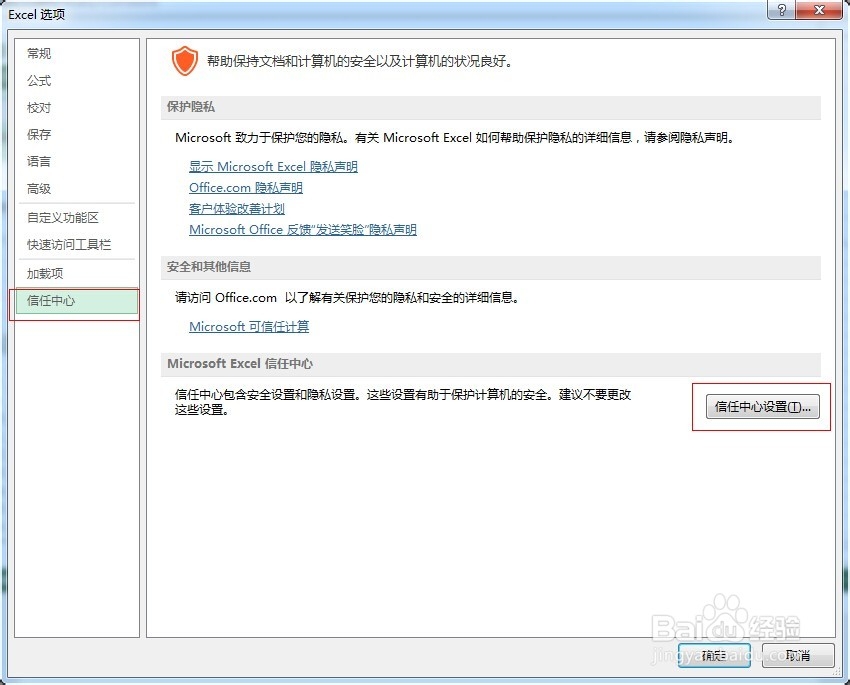Select 信任中心 in the sidebar
This screenshot has width=850, height=685.
tap(76, 301)
